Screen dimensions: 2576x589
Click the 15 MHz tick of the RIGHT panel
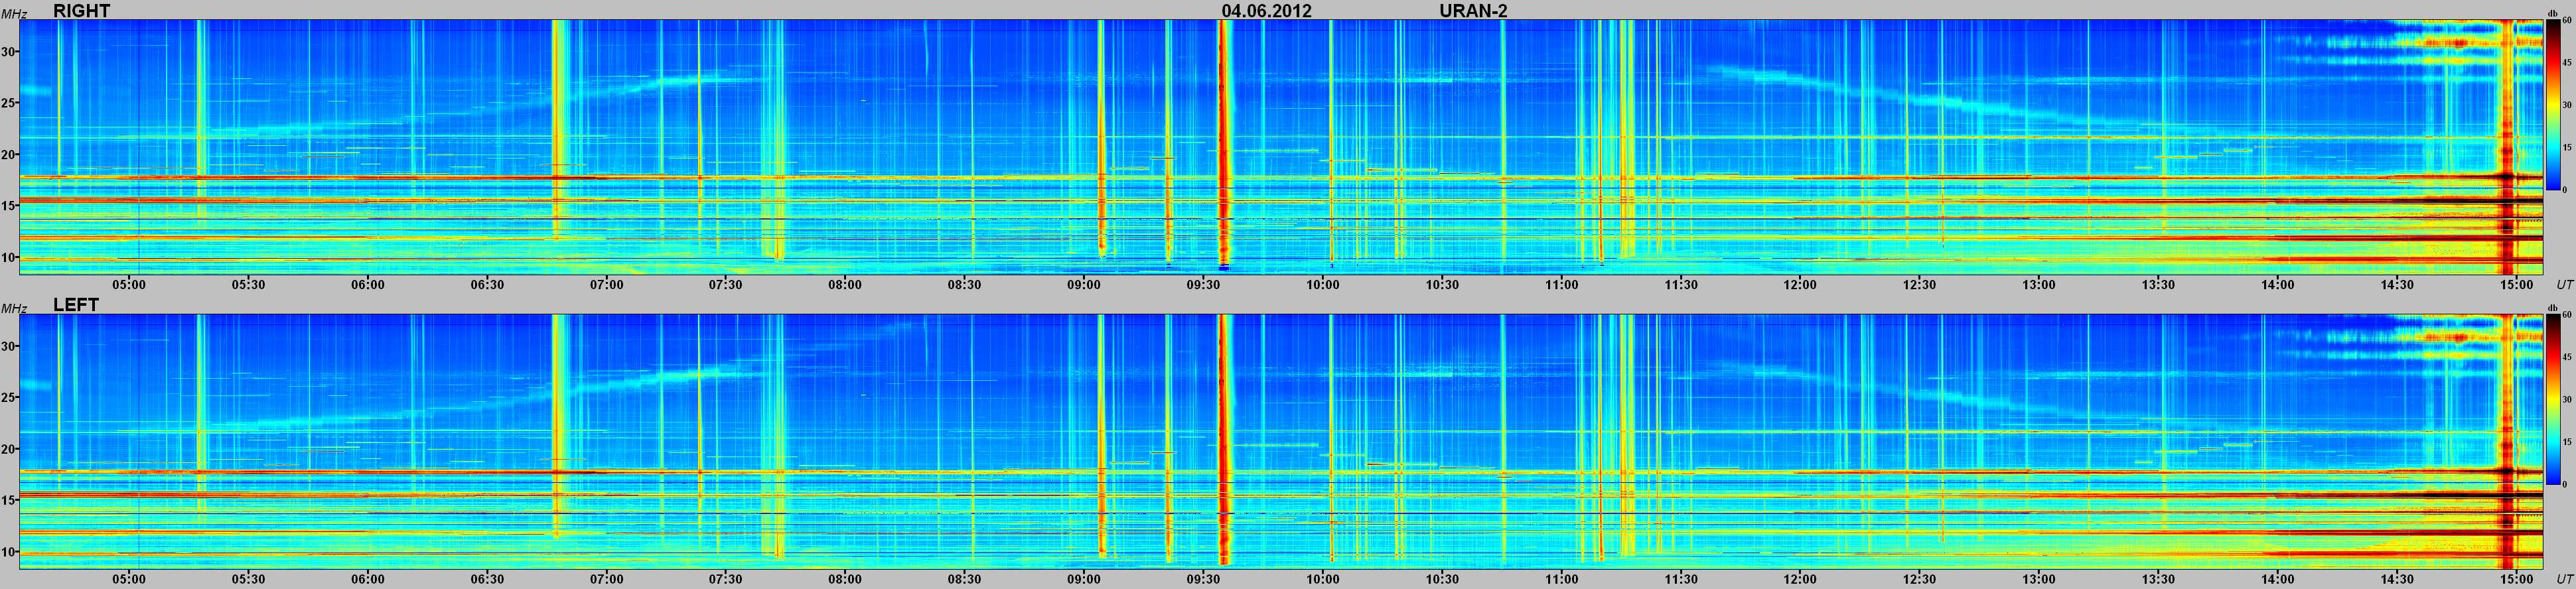tap(9, 206)
